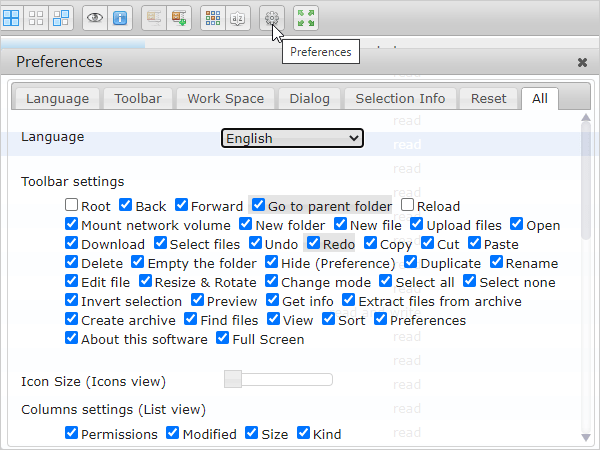This screenshot has width=600, height=450.
Task: Select the All tab
Action: (x=540, y=99)
